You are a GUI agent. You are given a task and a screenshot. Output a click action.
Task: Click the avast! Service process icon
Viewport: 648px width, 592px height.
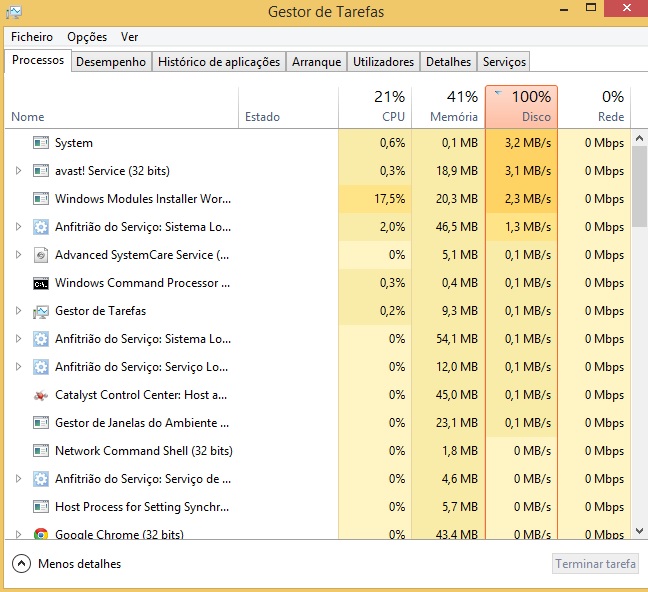click(41, 171)
